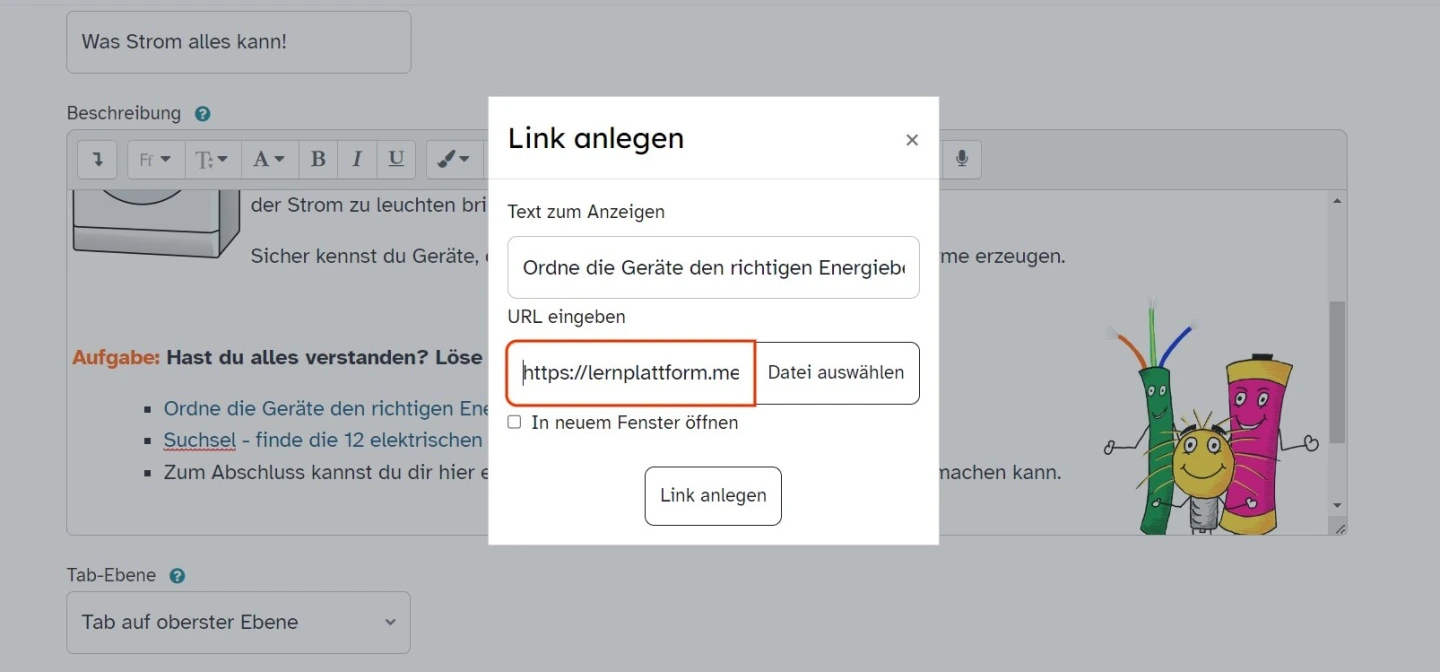The width and height of the screenshot is (1440, 672).
Task: Click the Tab-Ebene help icon
Action: (177, 576)
